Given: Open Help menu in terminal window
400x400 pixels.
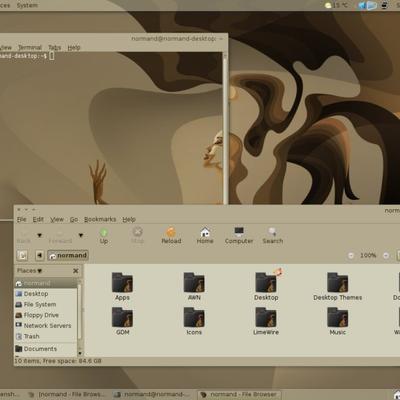Looking at the screenshot, I should coord(74,48).
